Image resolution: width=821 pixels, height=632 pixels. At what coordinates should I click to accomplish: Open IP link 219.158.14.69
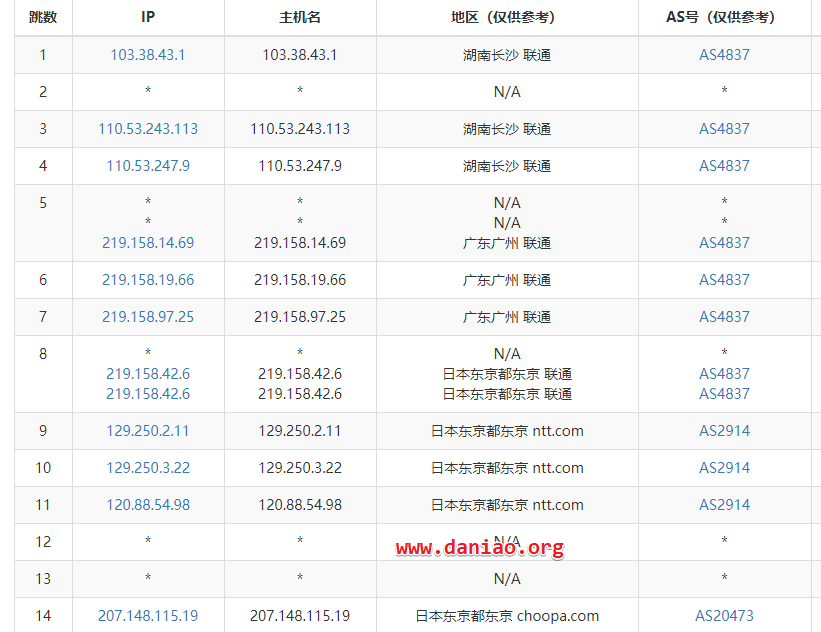148,243
